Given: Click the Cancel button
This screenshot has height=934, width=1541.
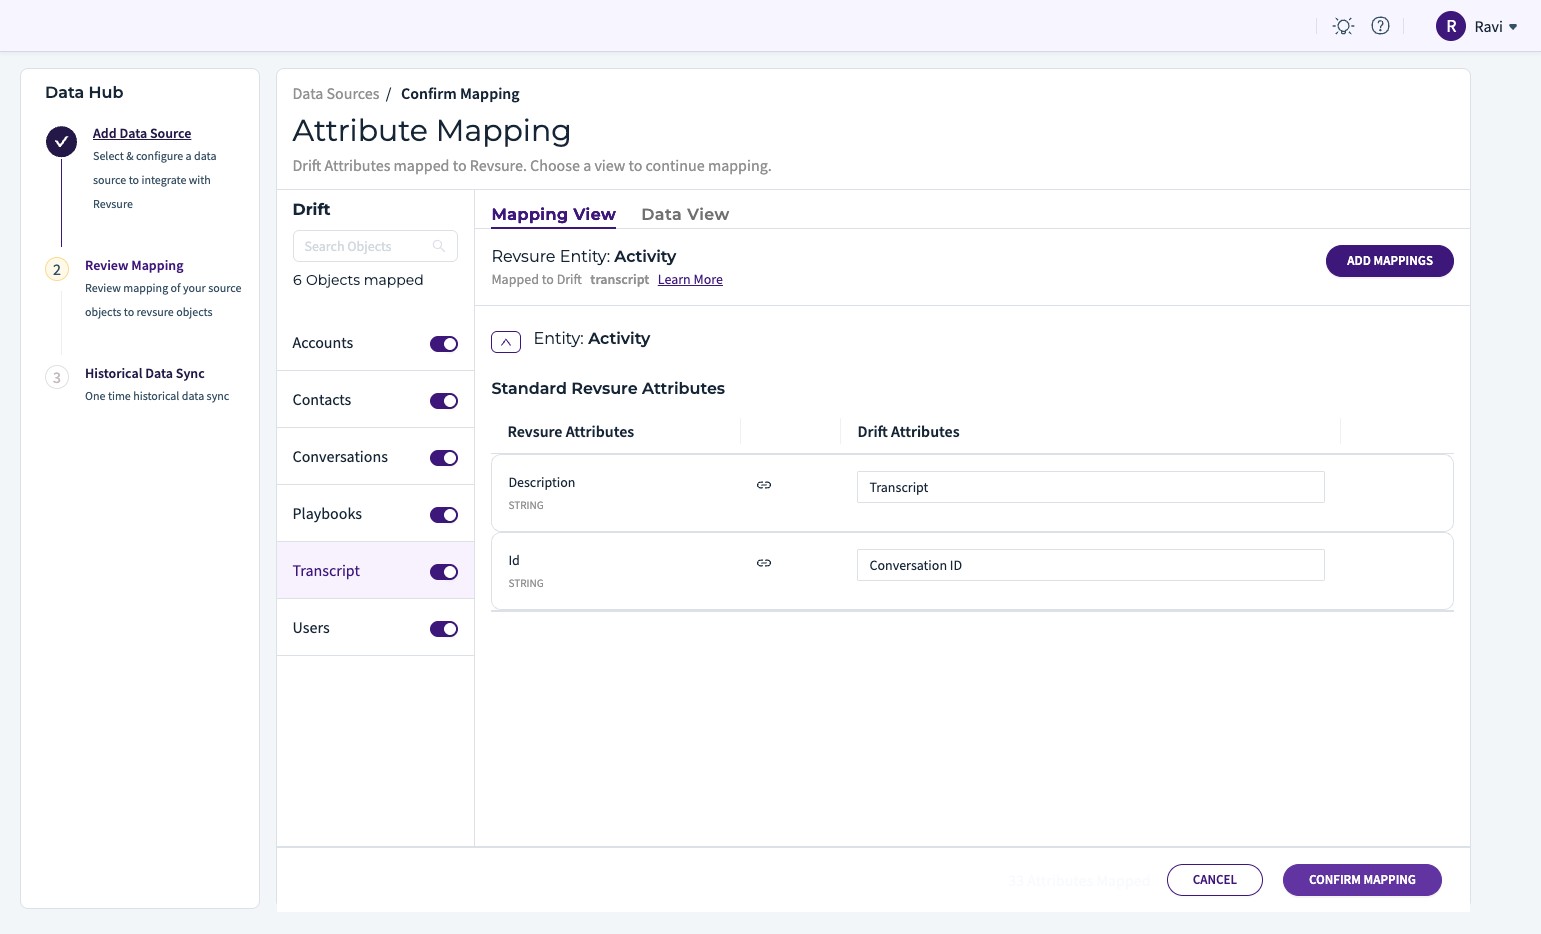Looking at the screenshot, I should coord(1214,880).
